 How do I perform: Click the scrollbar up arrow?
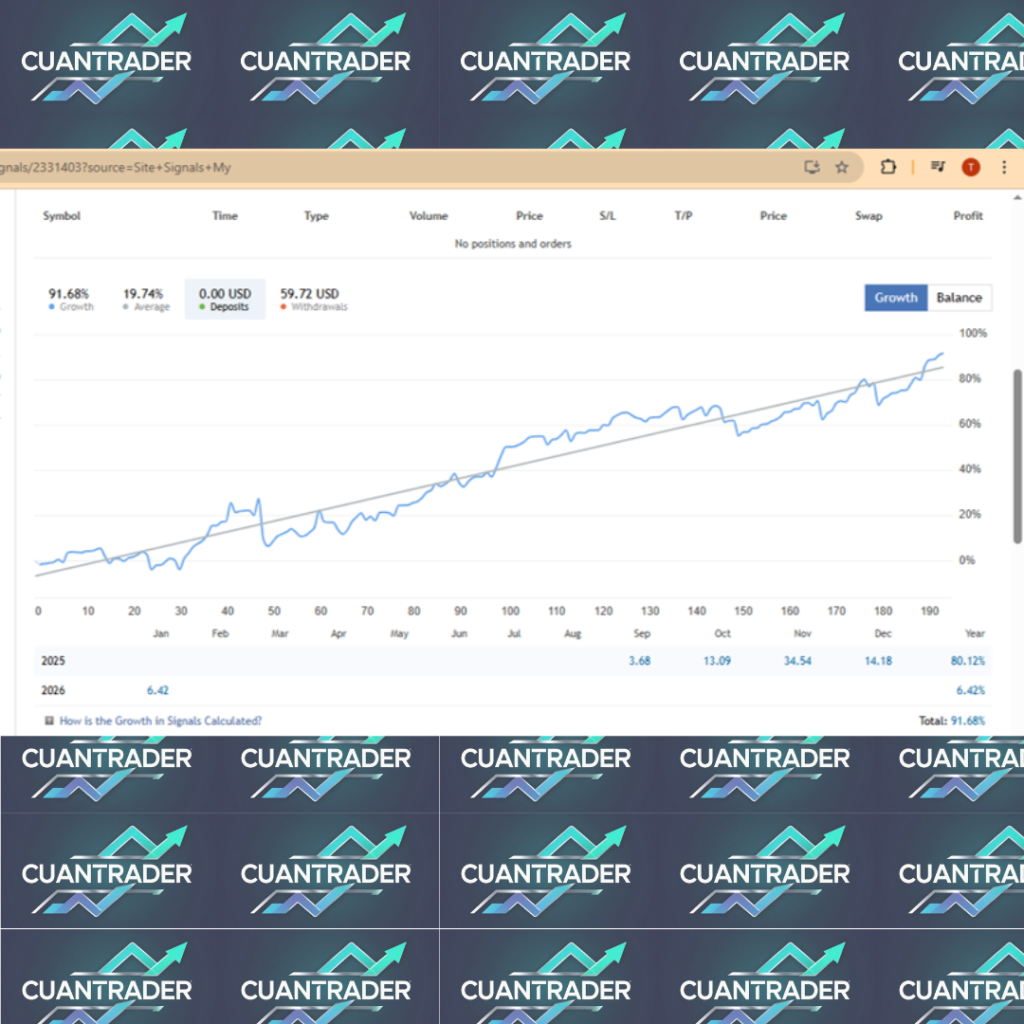click(x=1017, y=197)
